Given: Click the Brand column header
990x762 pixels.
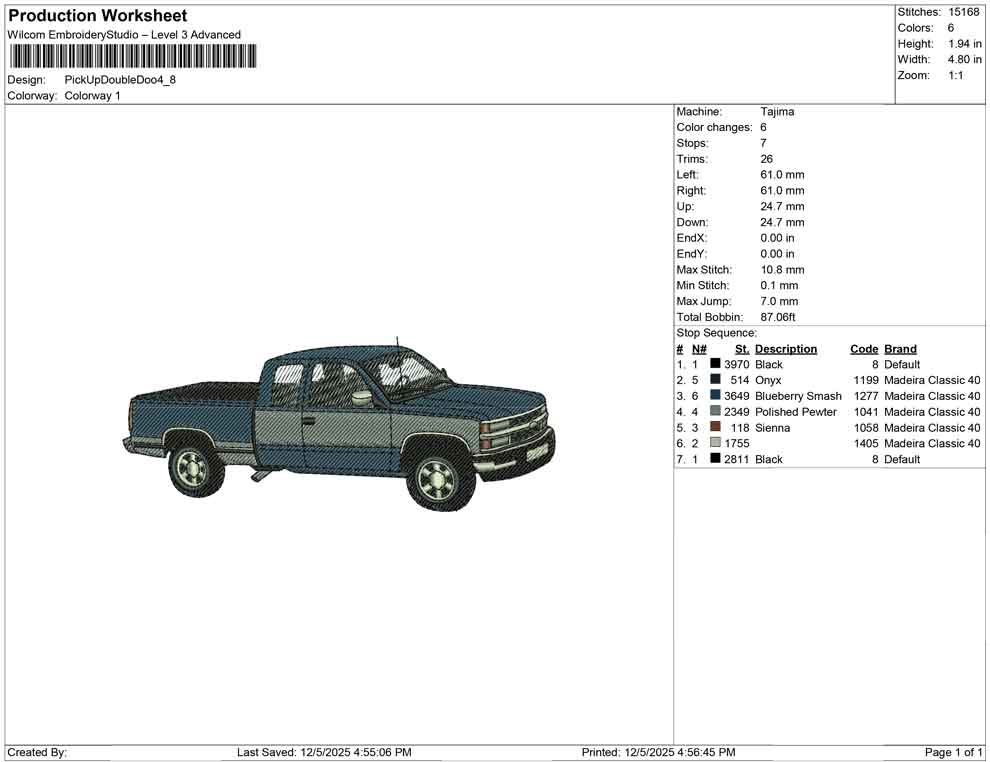Looking at the screenshot, I should pyautogui.click(x=899, y=348).
